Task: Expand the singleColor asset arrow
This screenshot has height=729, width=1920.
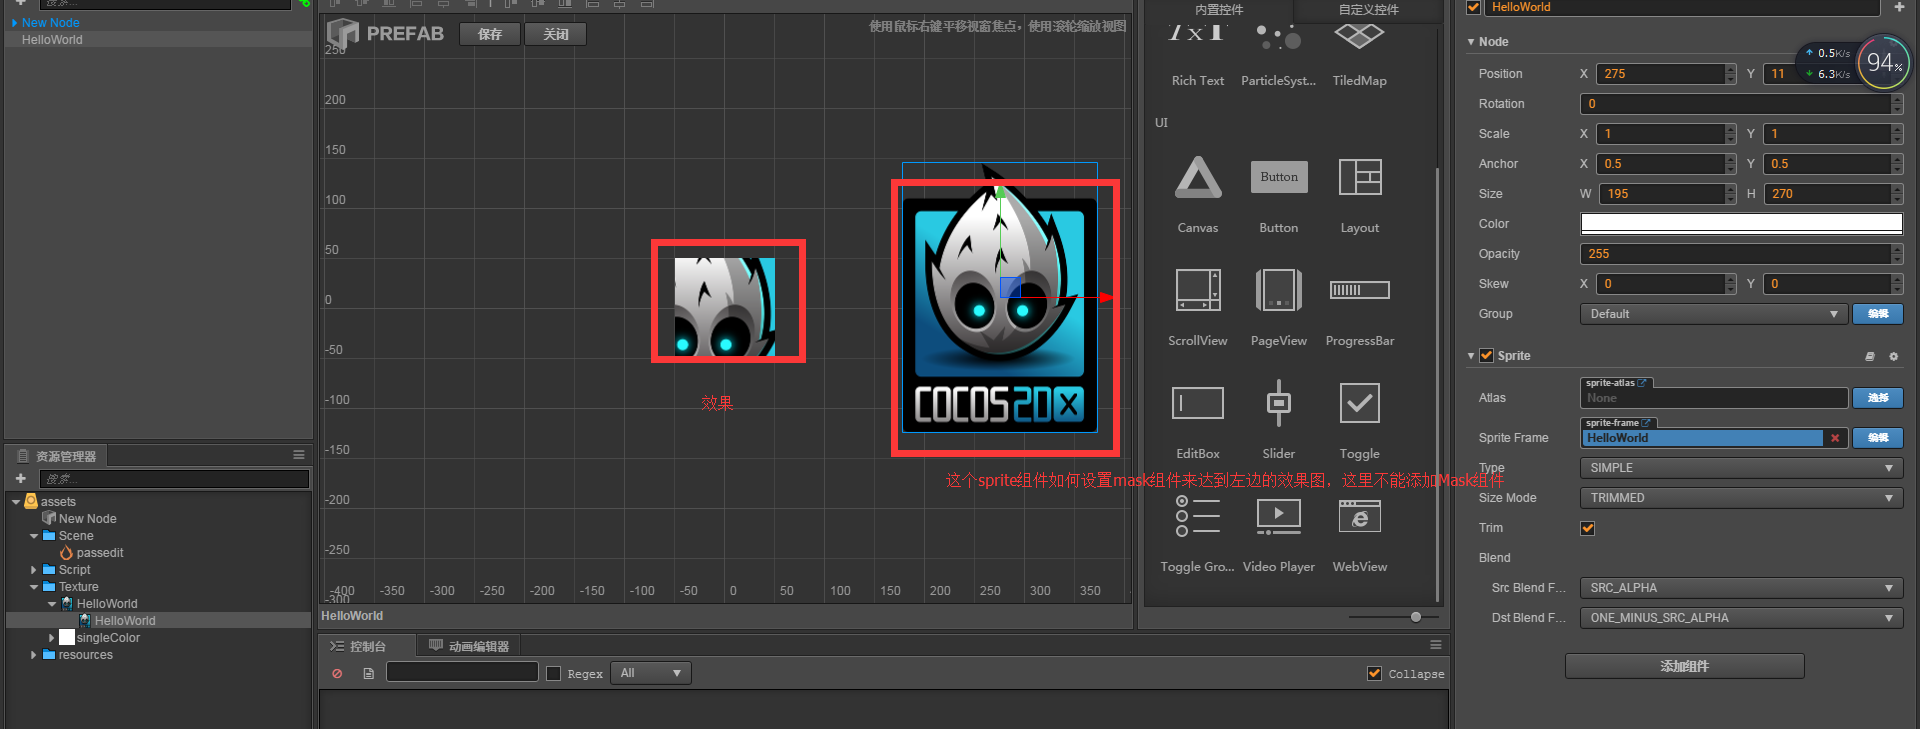Action: (x=52, y=638)
